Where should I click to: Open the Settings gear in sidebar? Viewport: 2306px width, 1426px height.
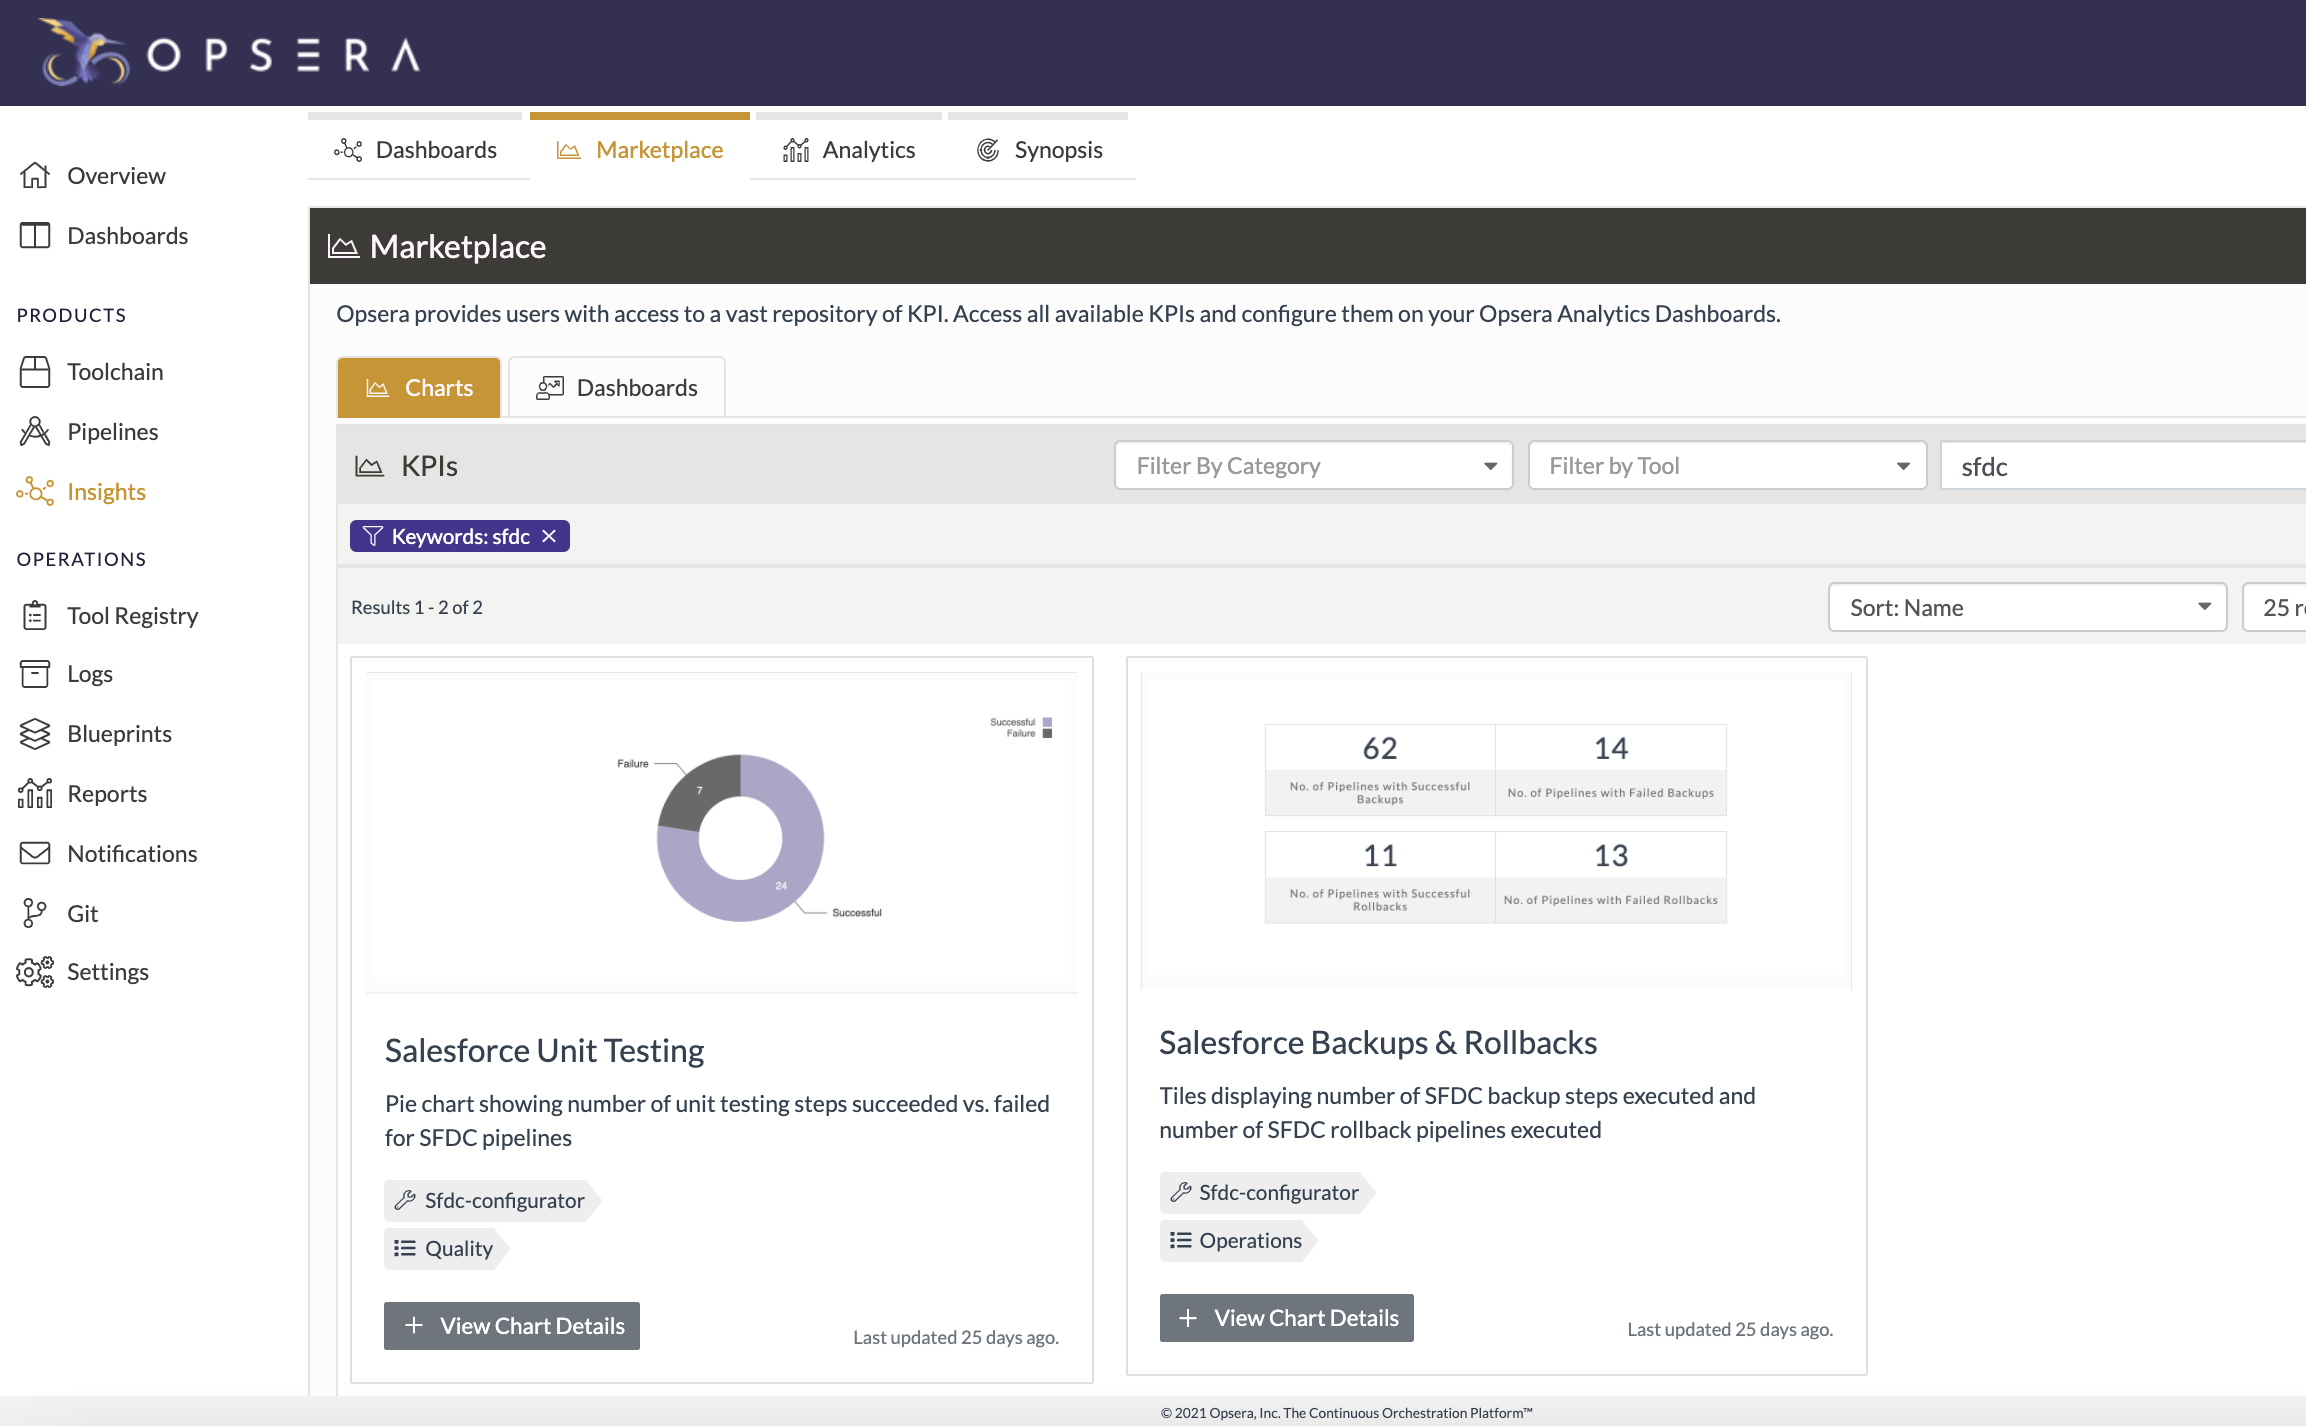pyautogui.click(x=35, y=971)
